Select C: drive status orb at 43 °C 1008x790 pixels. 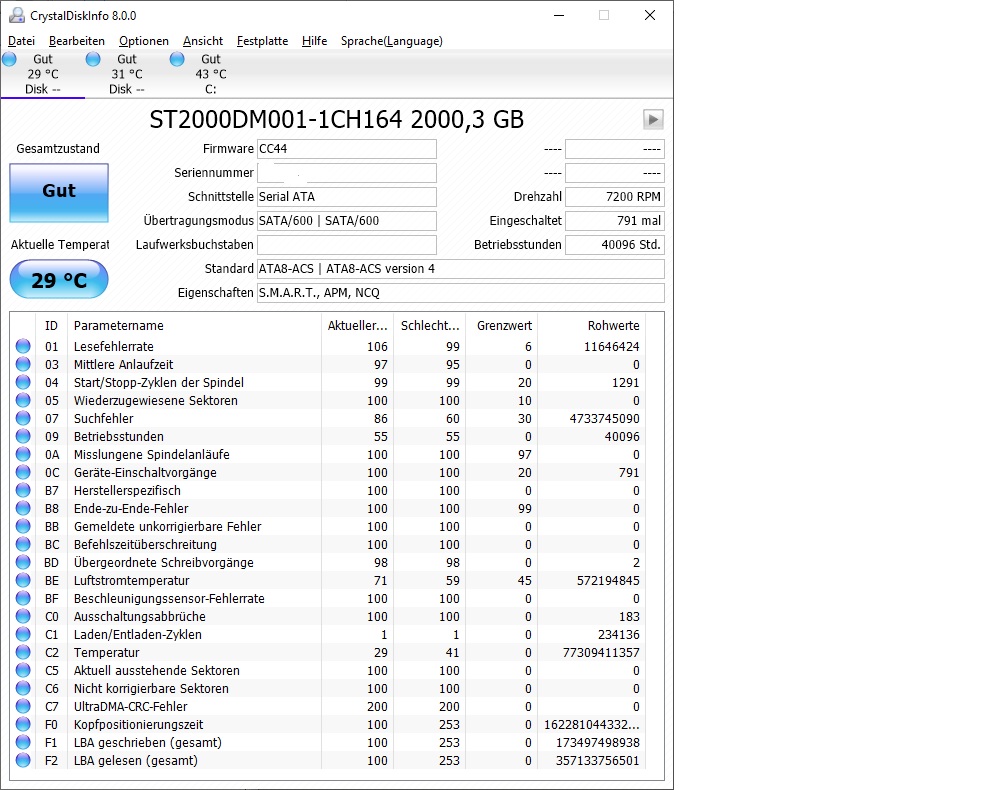click(x=177, y=59)
